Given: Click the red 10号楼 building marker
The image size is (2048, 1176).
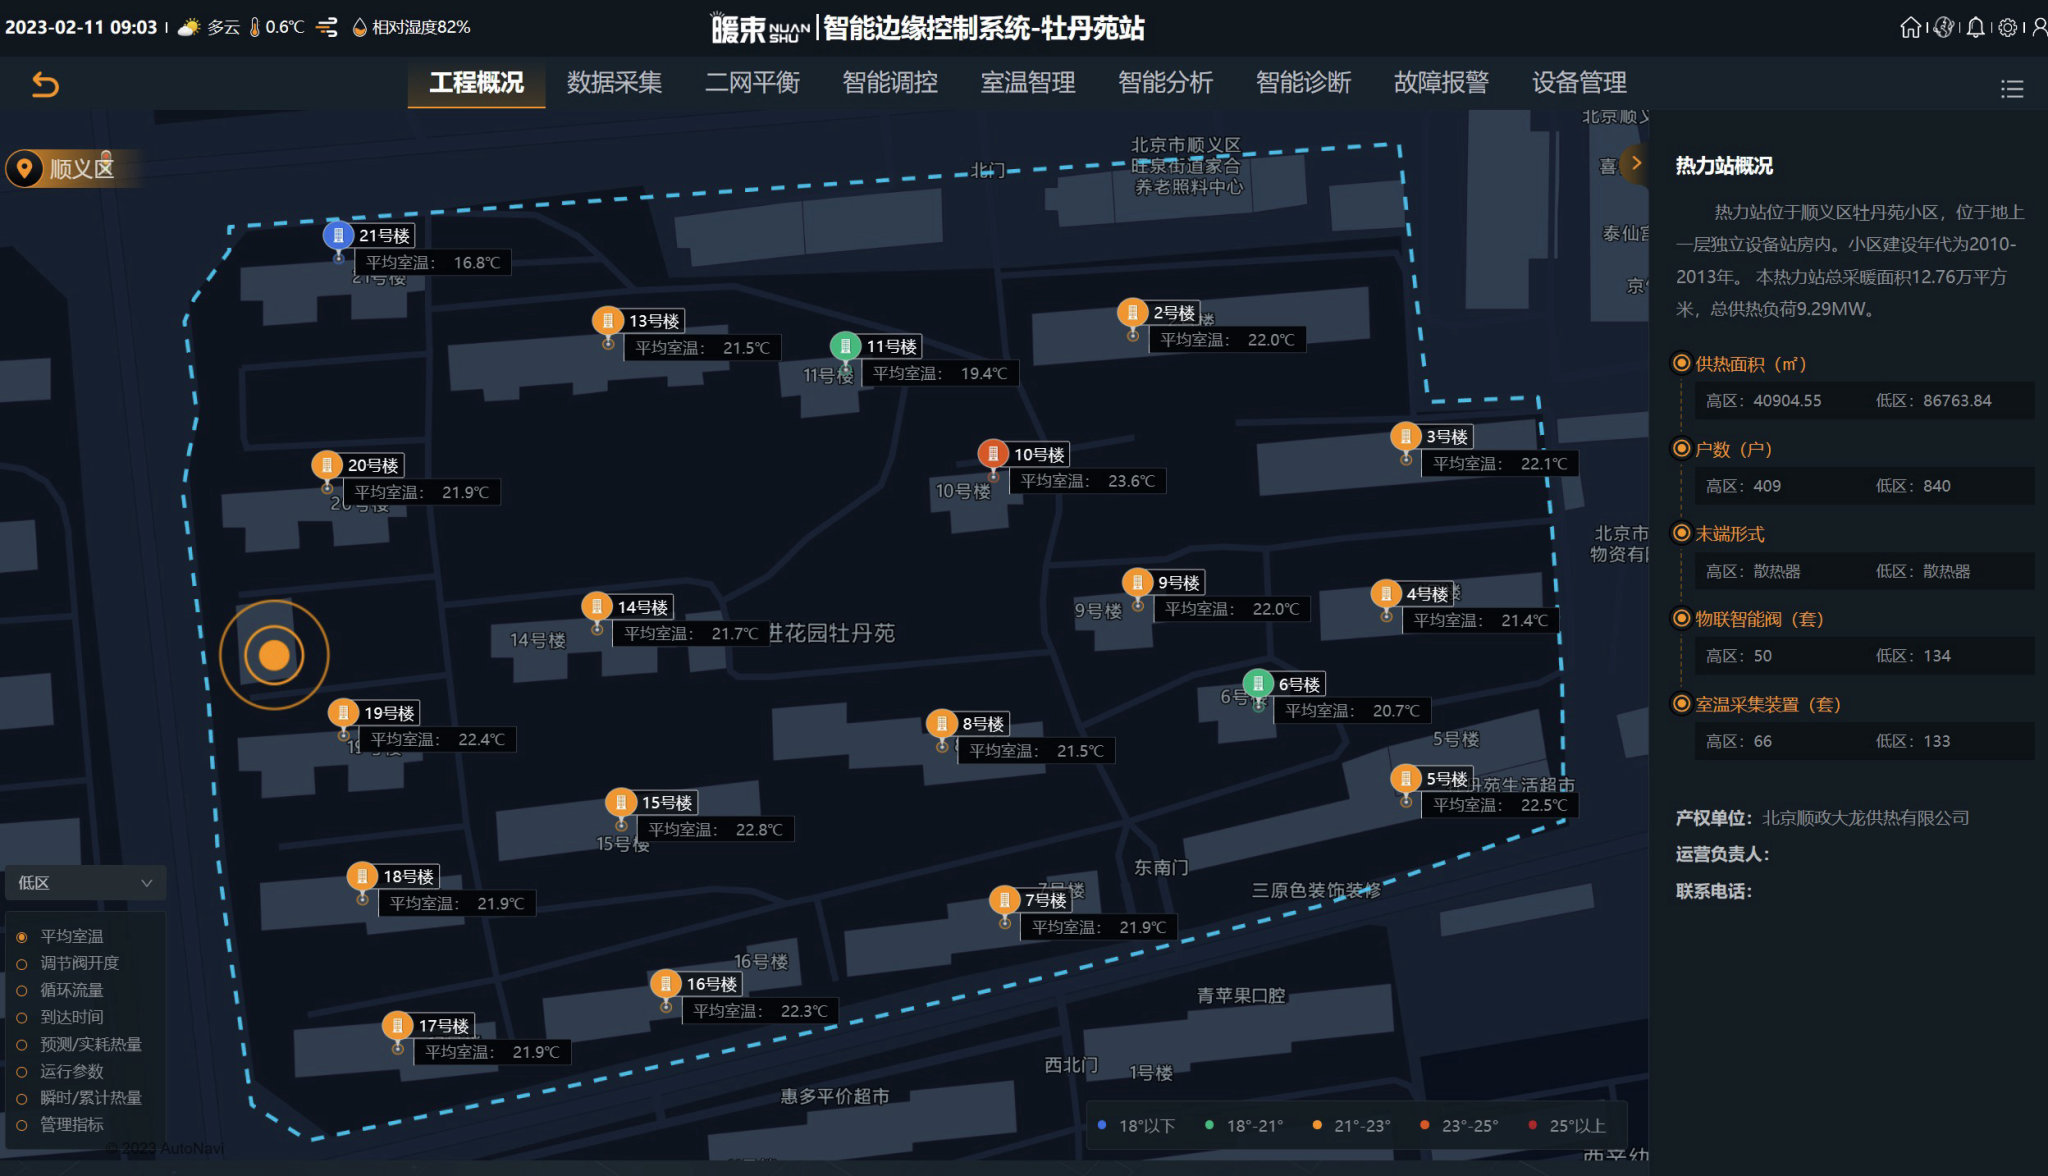Looking at the screenshot, I should click(993, 454).
